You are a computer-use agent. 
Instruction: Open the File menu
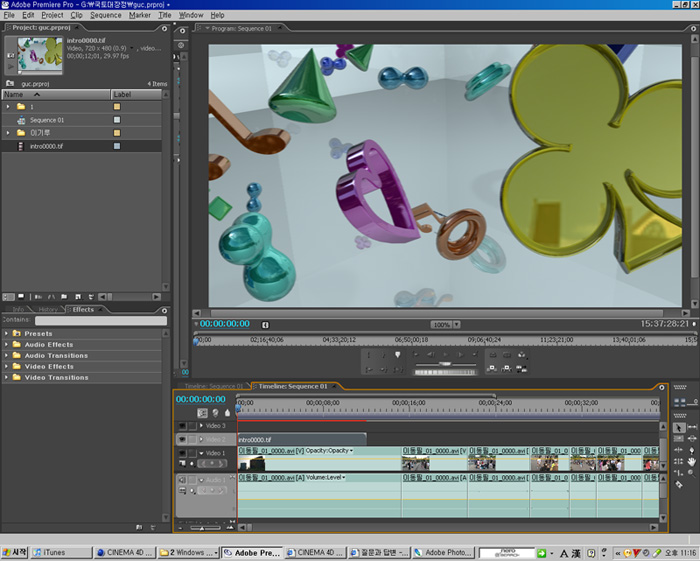(9, 15)
